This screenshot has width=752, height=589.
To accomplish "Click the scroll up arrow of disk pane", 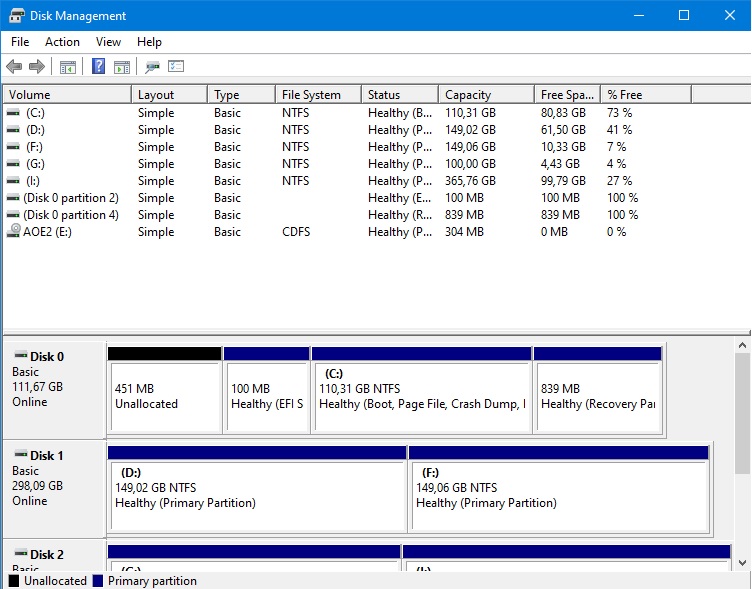I will click(742, 346).
